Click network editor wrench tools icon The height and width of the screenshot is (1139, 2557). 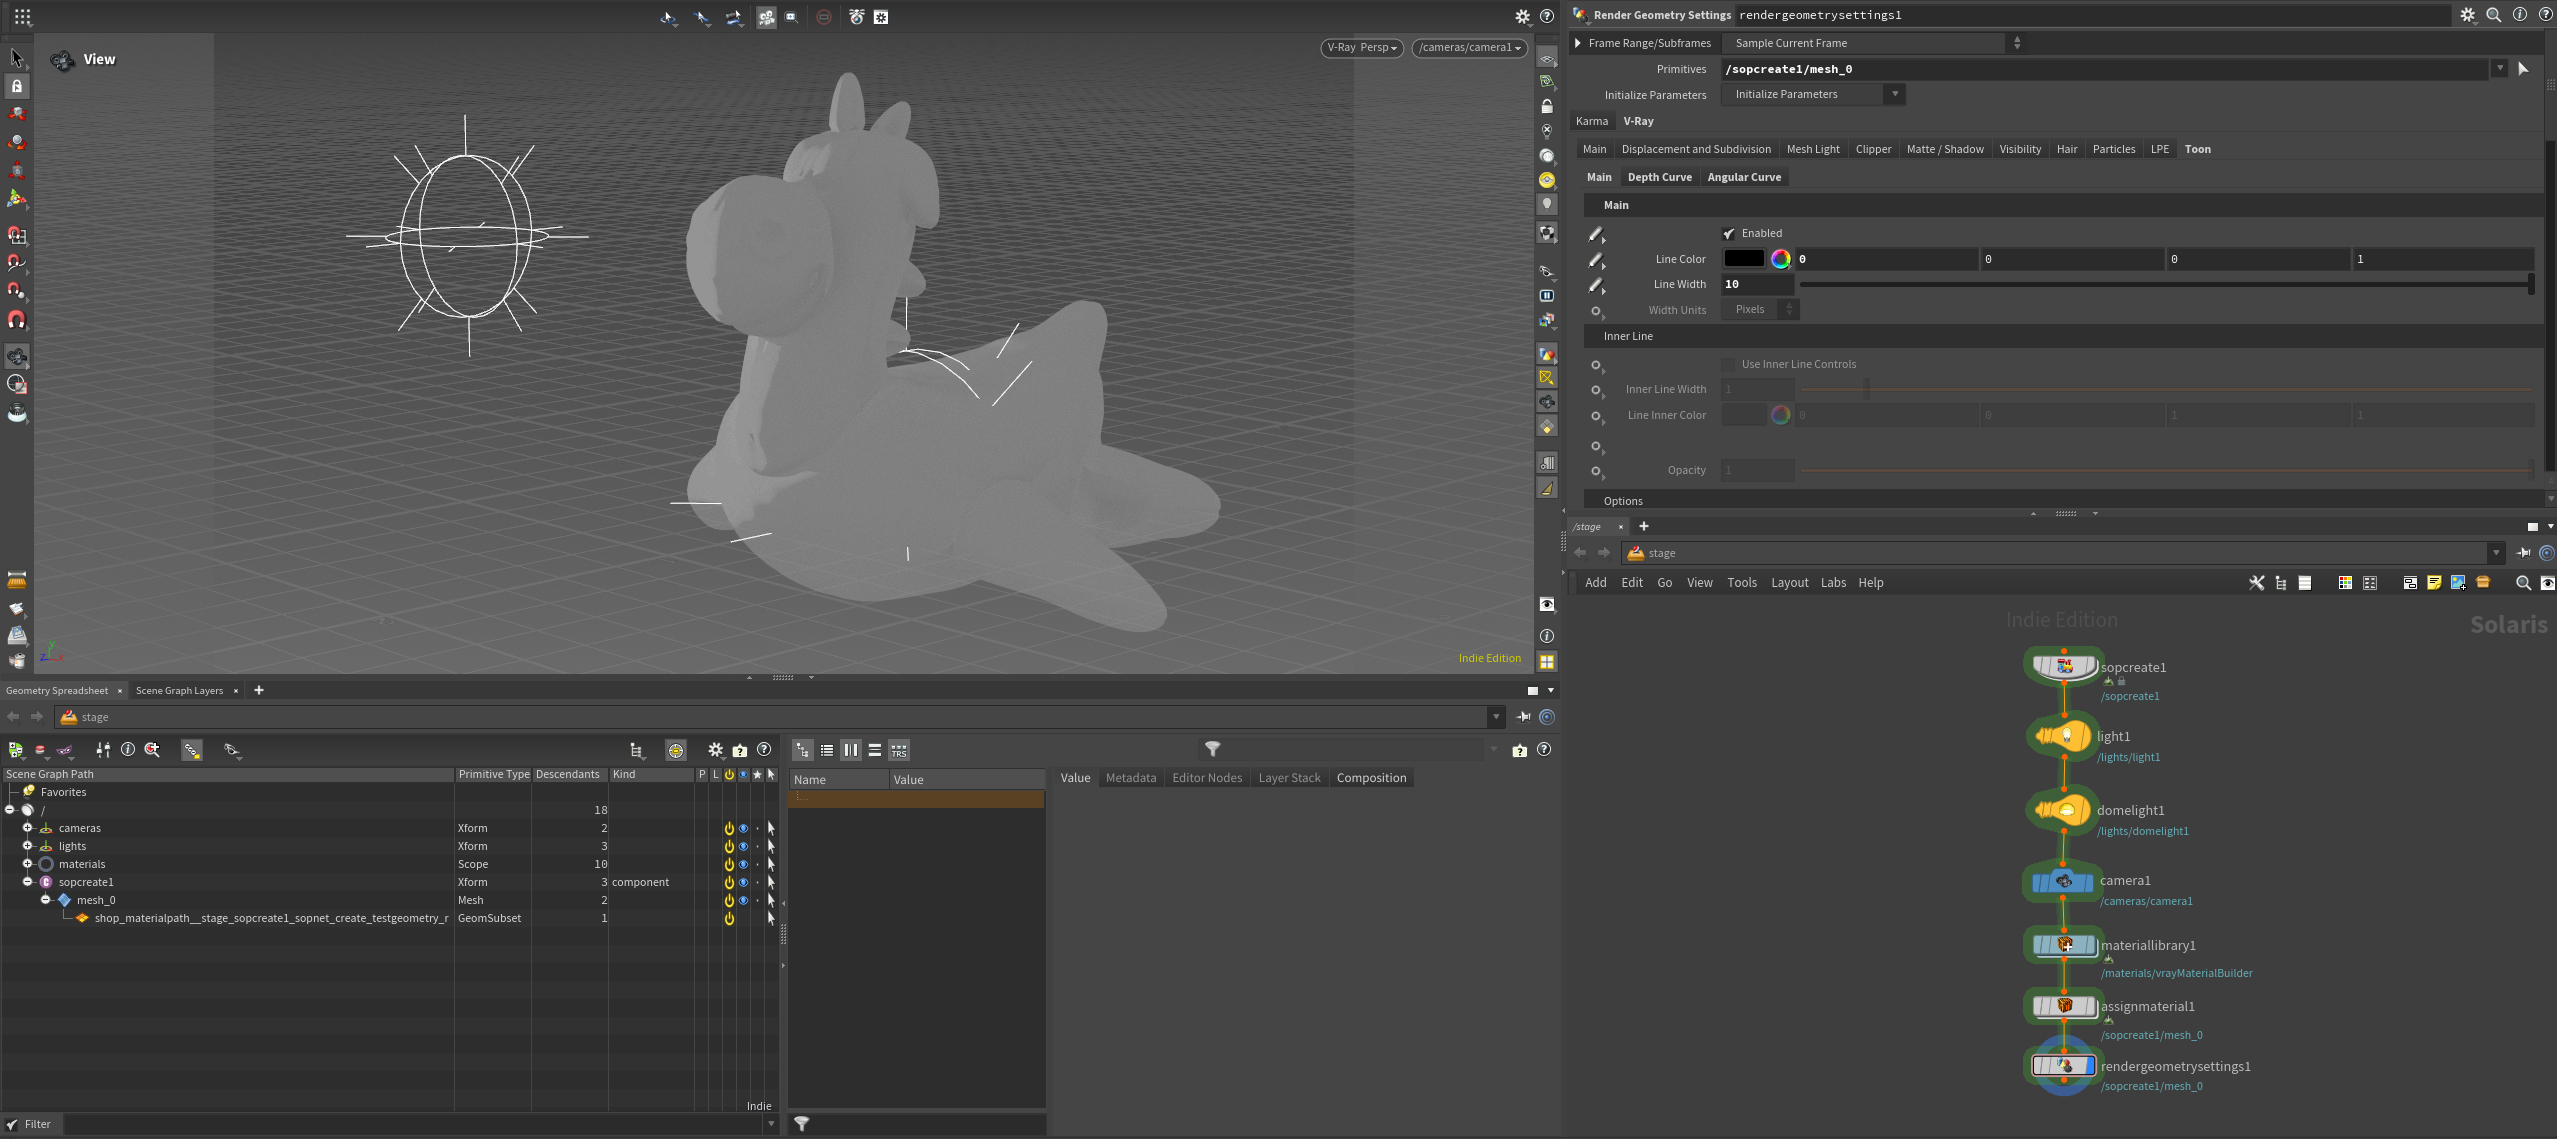tap(2257, 583)
